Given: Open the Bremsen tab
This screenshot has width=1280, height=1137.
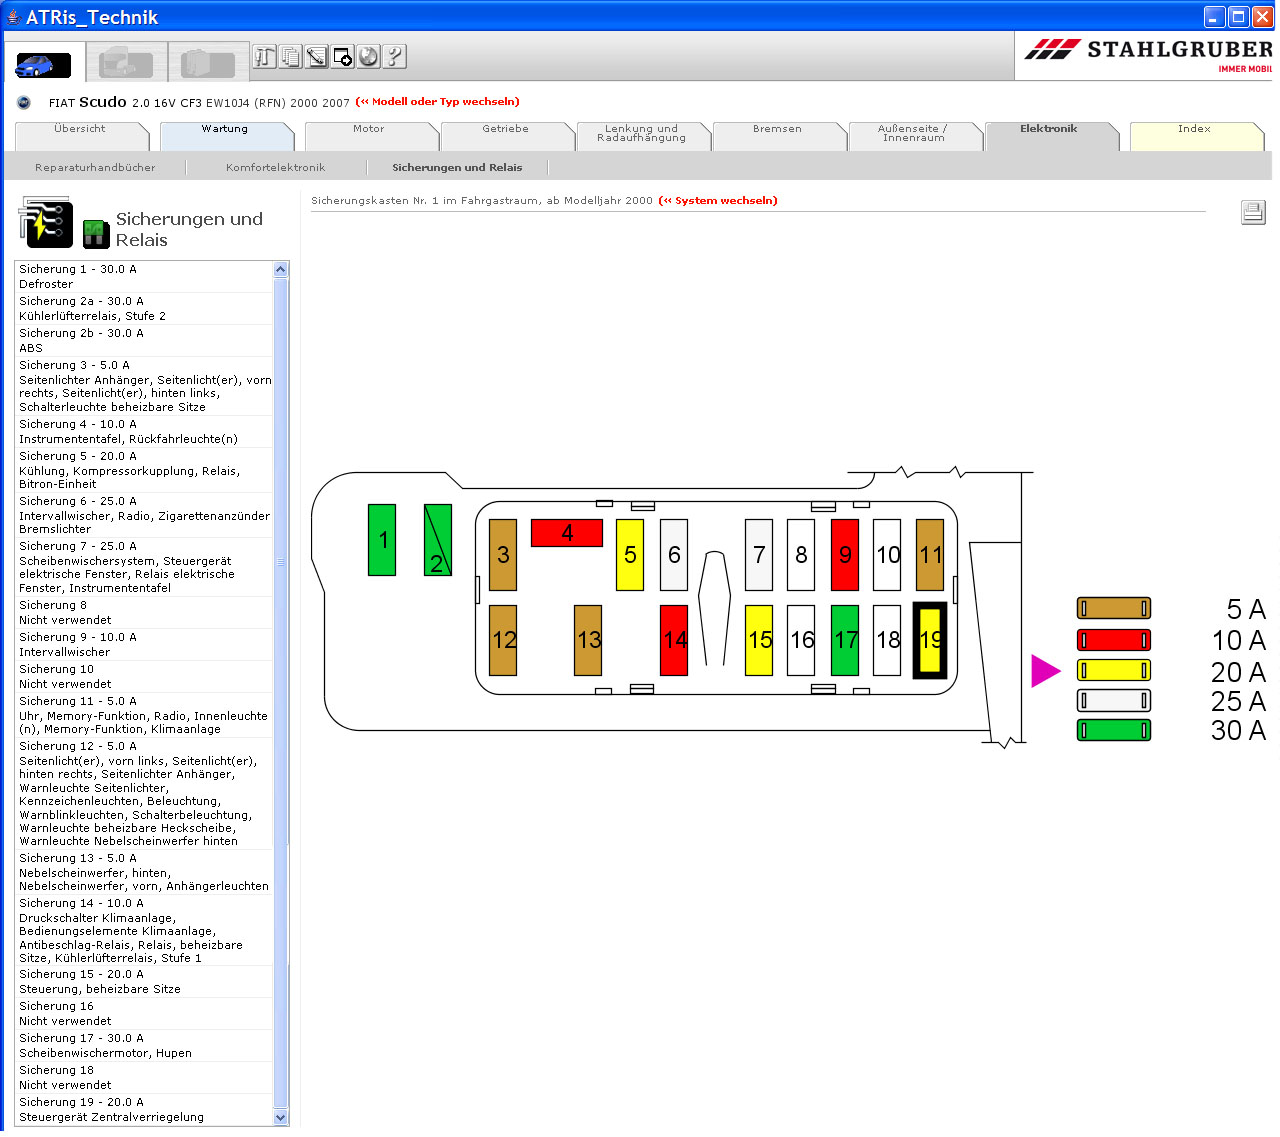Looking at the screenshot, I should pos(777,131).
